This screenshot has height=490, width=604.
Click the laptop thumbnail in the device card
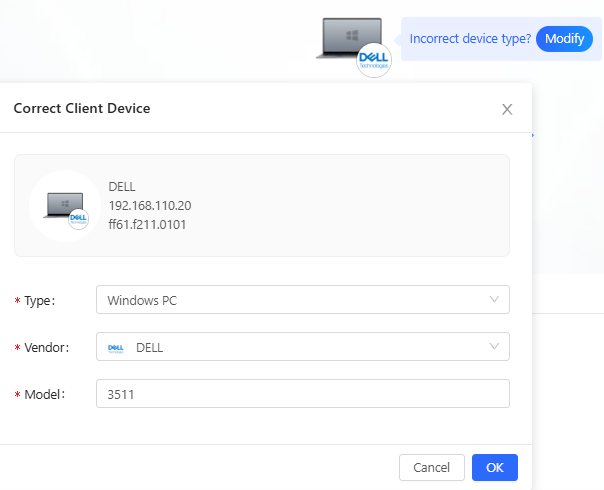tap(62, 204)
